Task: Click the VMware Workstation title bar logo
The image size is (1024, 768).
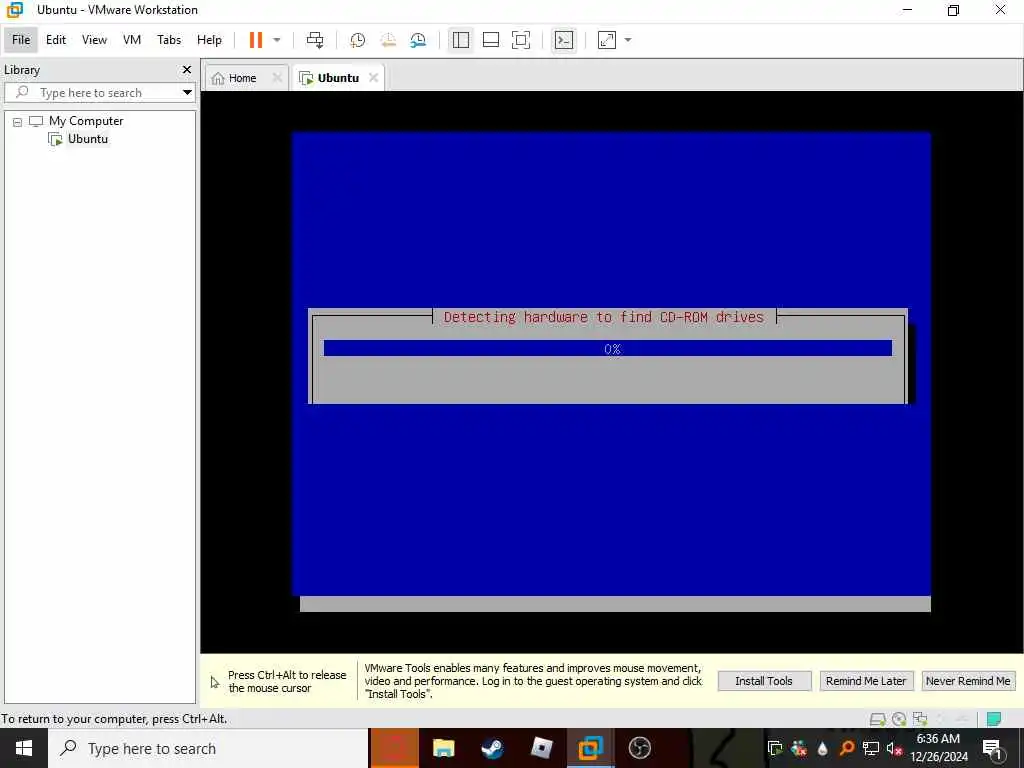Action: (x=14, y=10)
